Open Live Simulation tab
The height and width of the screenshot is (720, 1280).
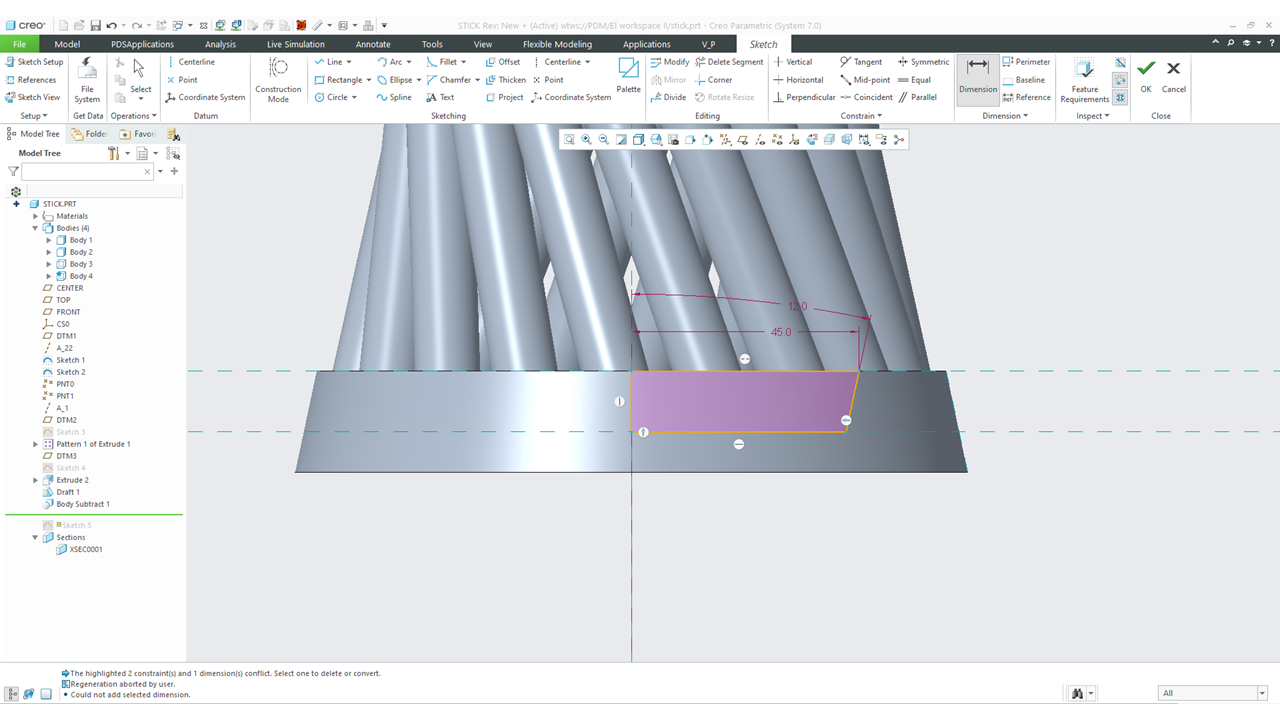pyautogui.click(x=295, y=44)
